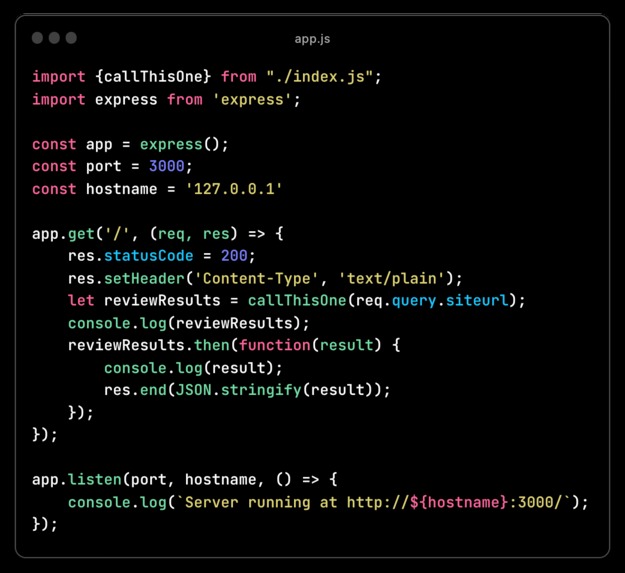Image resolution: width=625 pixels, height=573 pixels.
Task: Click the callThisOne import name
Action: click(x=153, y=76)
